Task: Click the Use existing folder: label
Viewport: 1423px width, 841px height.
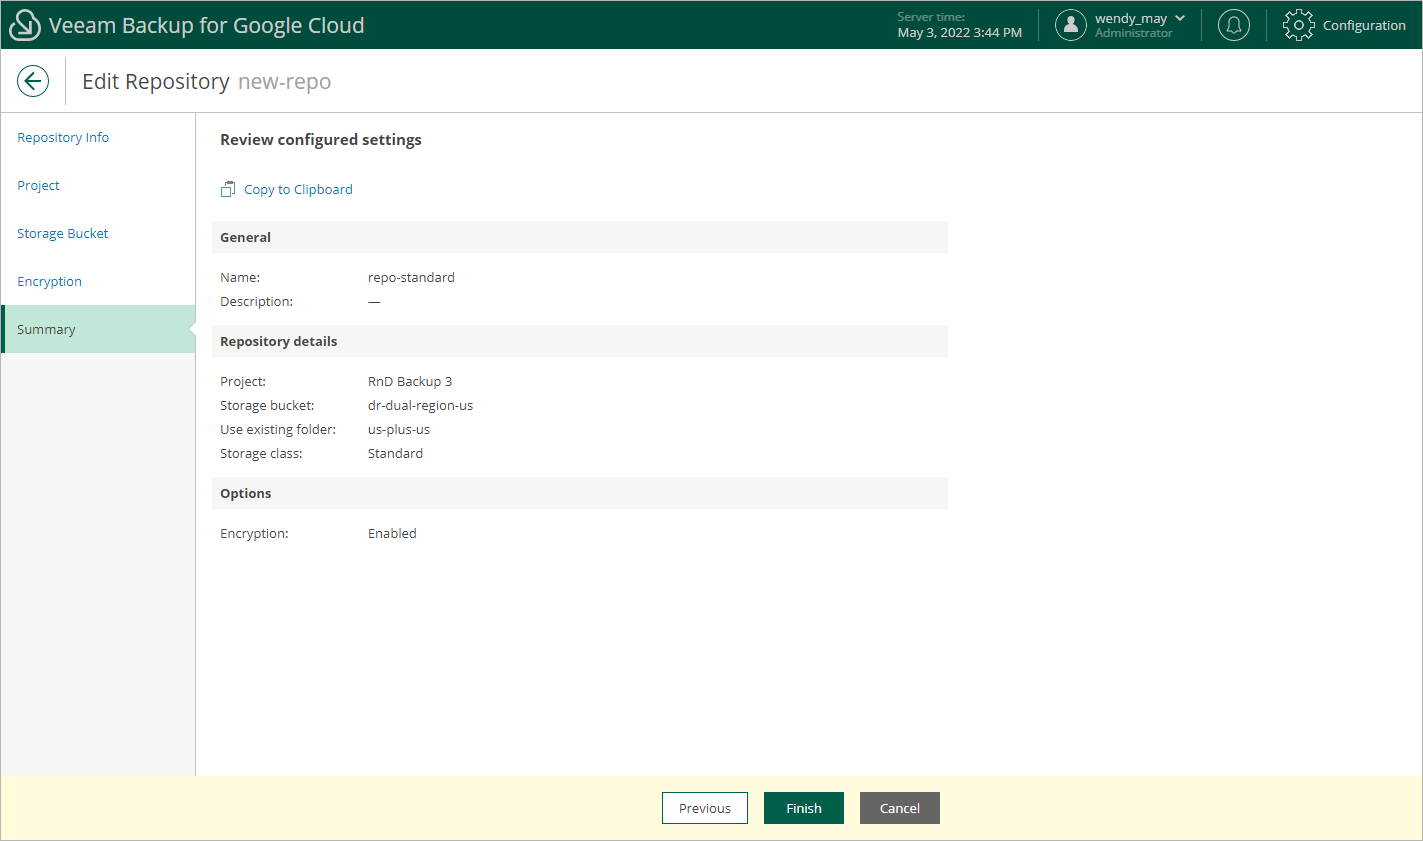Action: 278,429
